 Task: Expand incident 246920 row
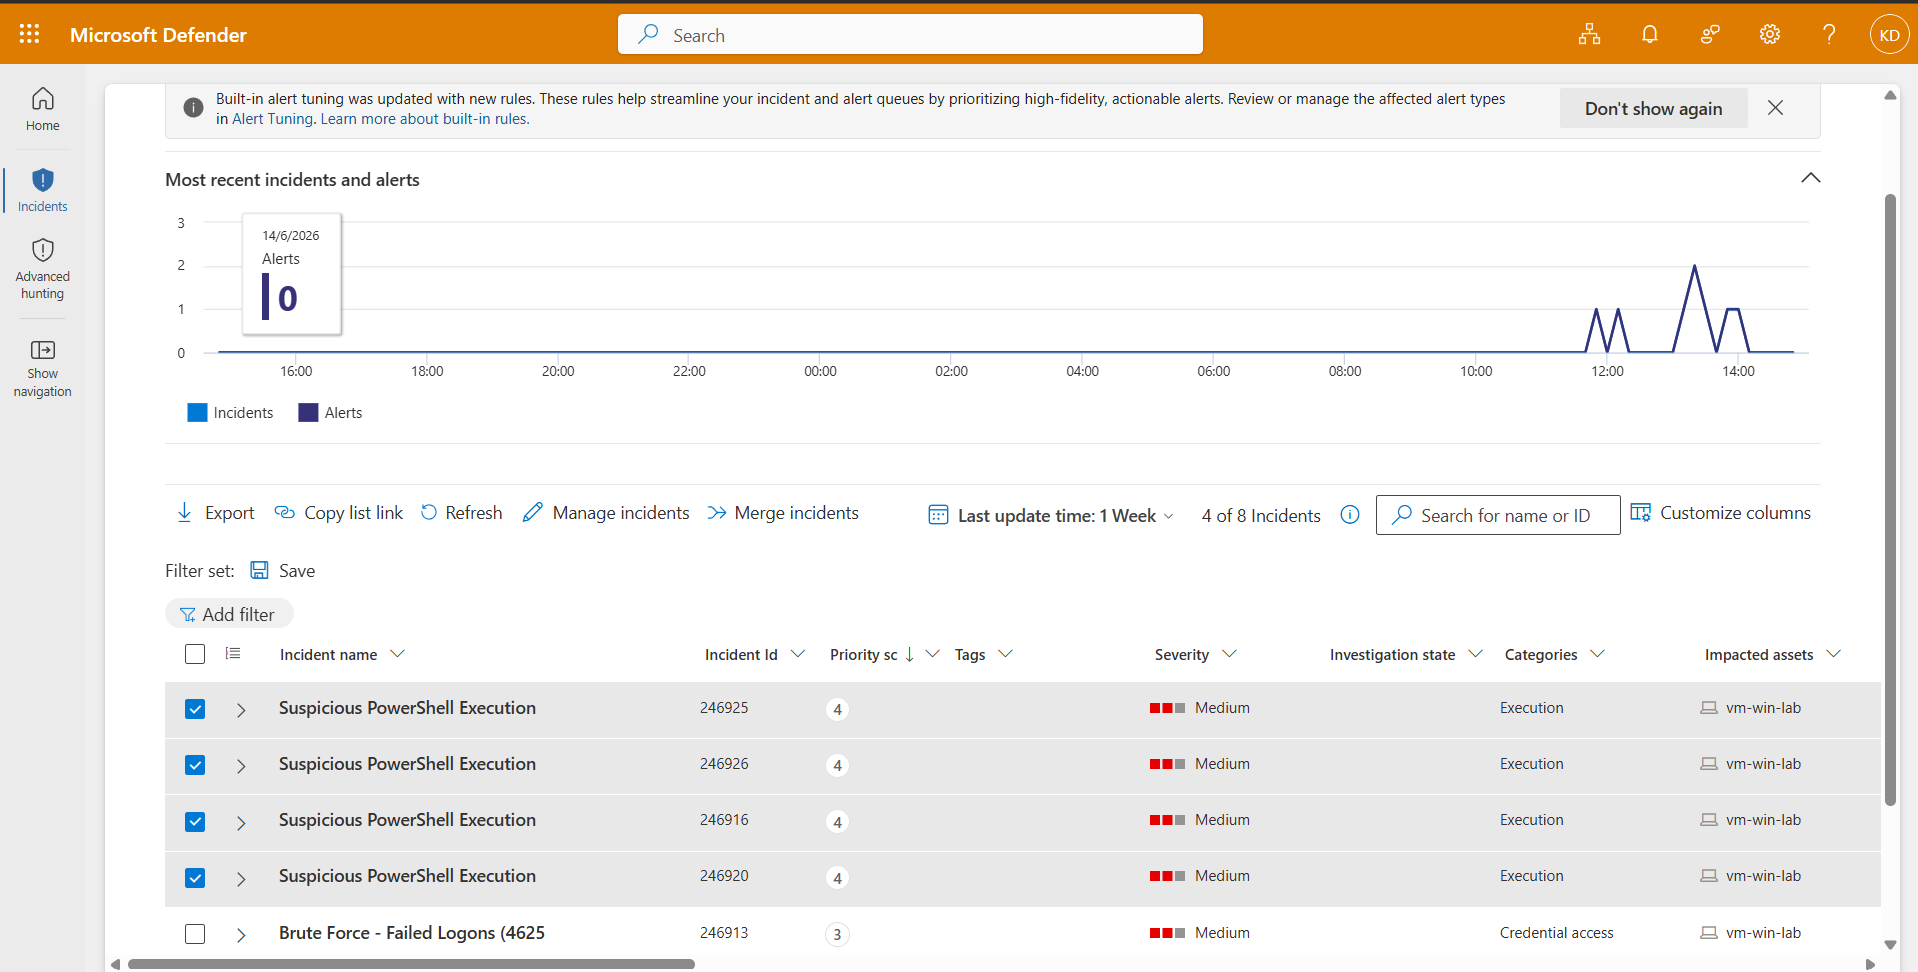point(241,879)
